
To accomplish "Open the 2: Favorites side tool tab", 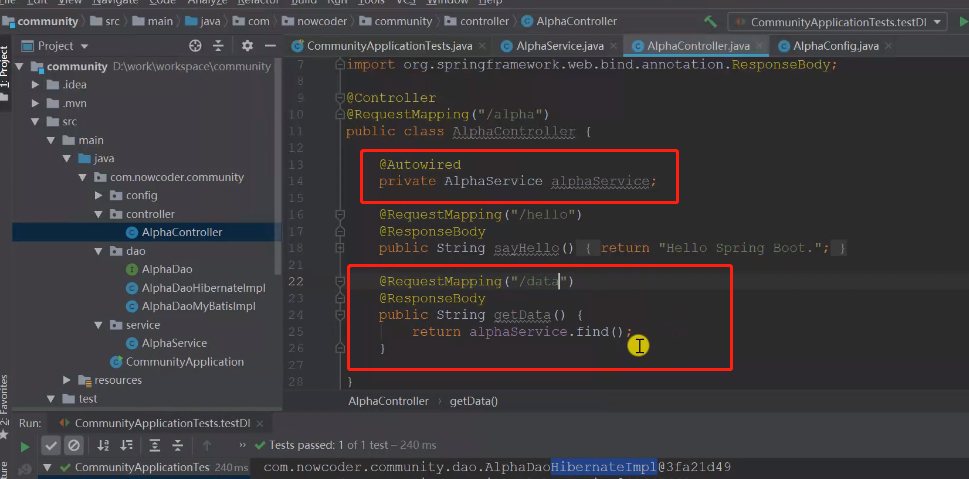I will [x=5, y=405].
